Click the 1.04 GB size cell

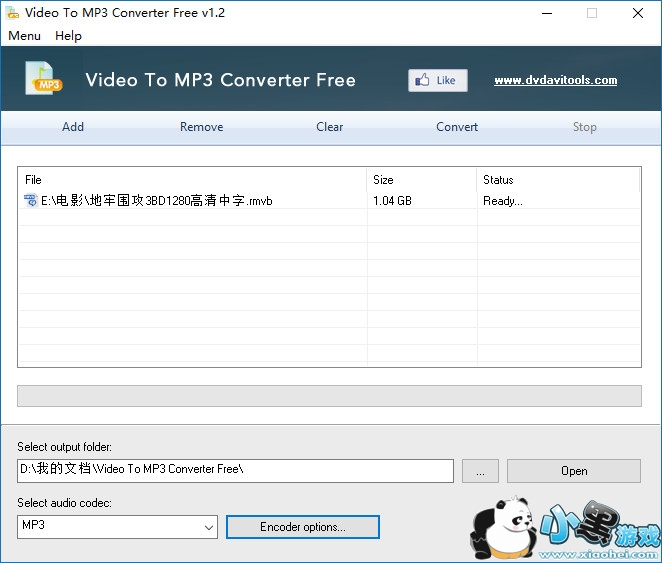click(x=392, y=201)
